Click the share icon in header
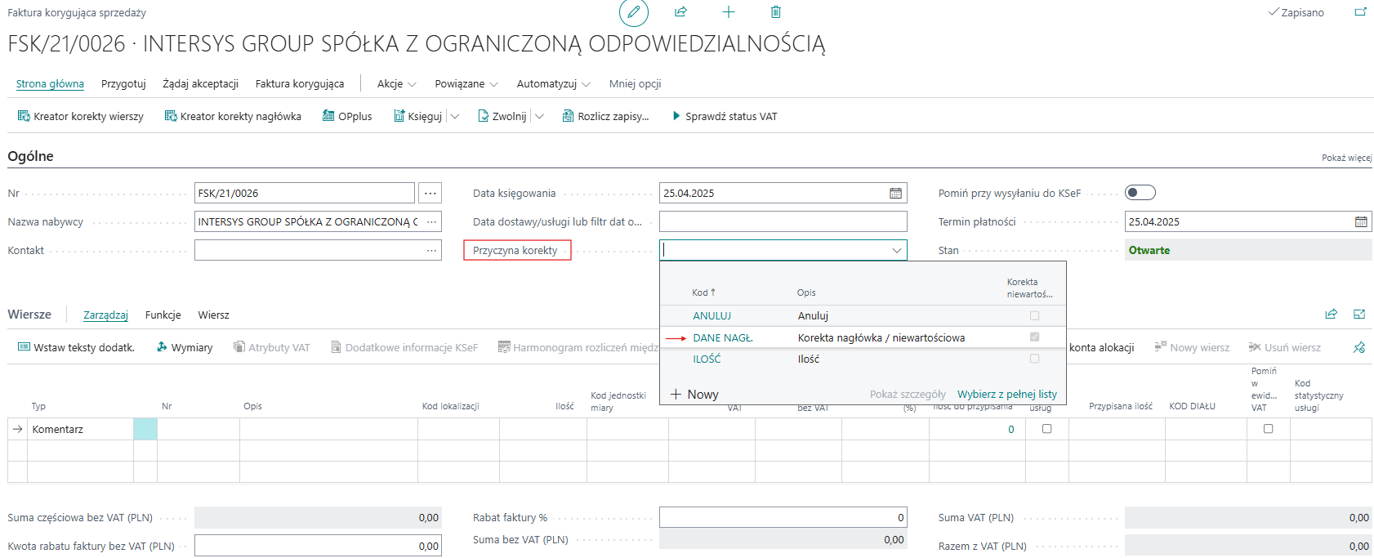Screen dimensions: 1374x558 (681, 13)
